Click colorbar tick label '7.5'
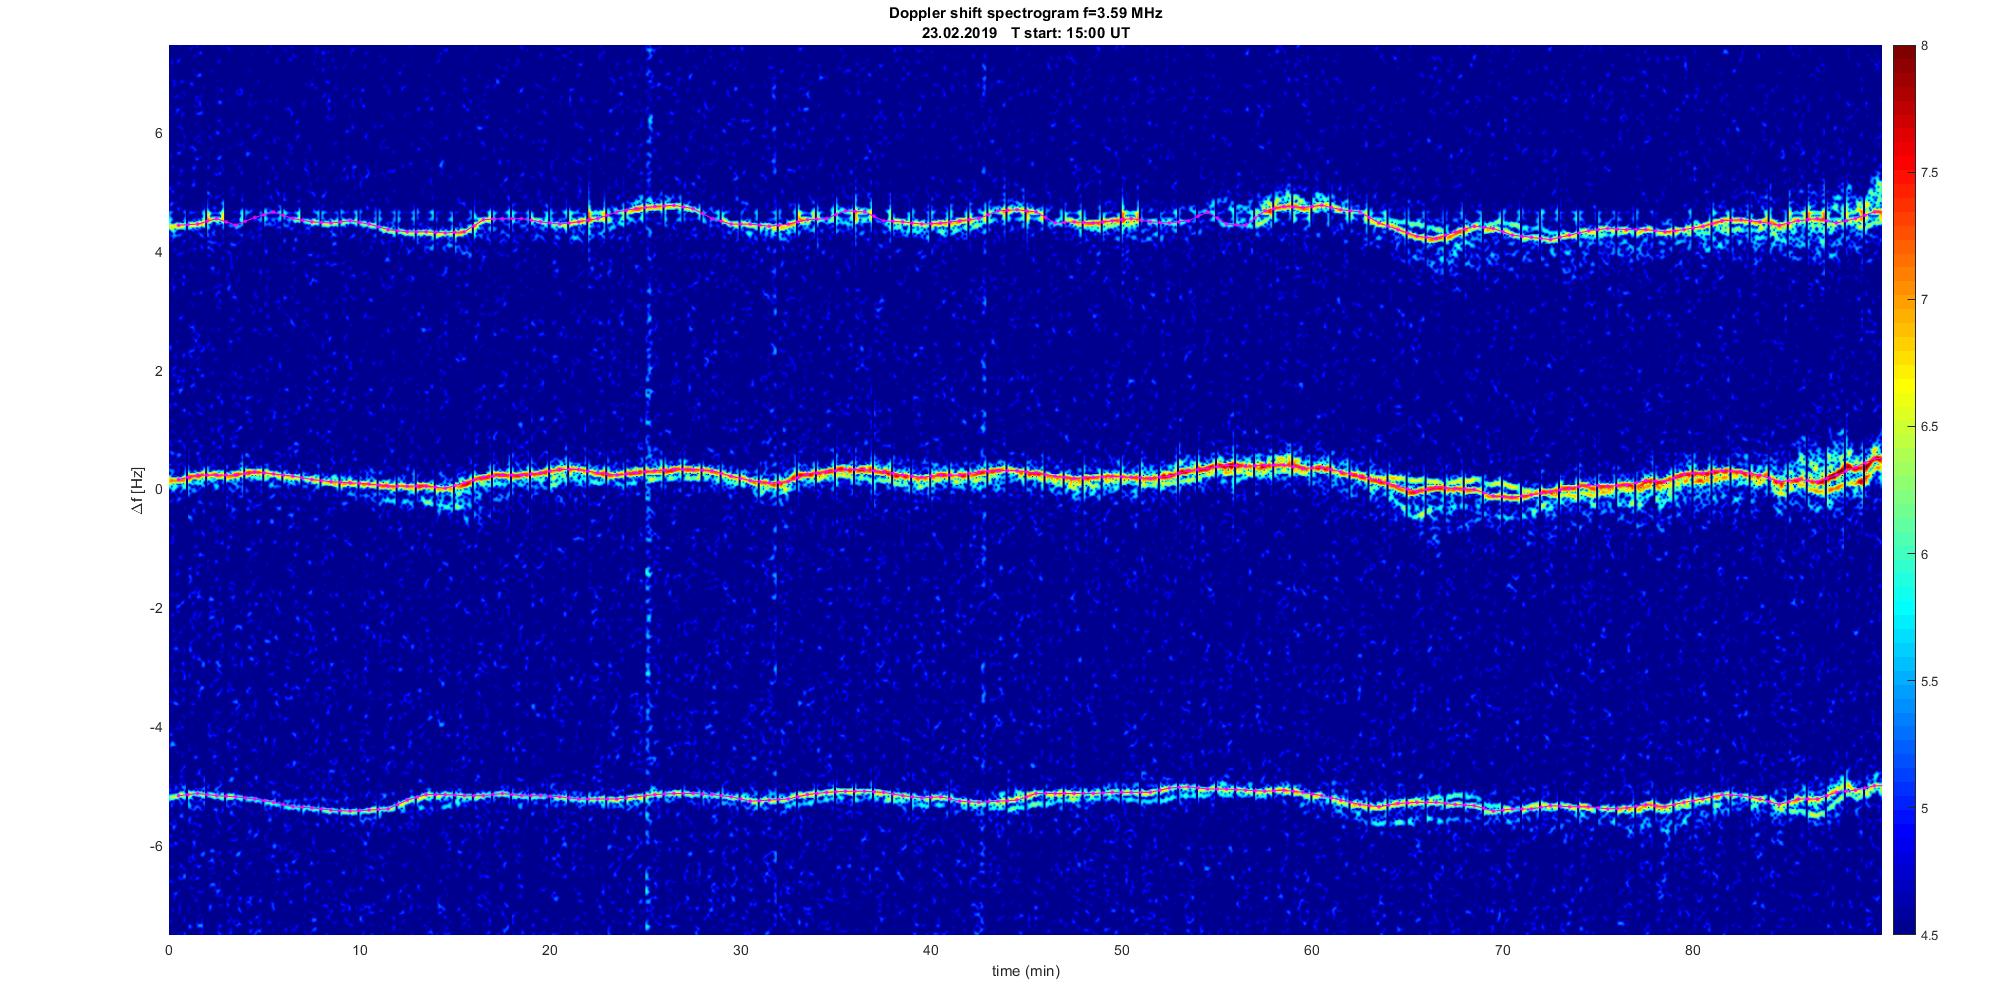This screenshot has height=1003, width=2000. 1929,173
